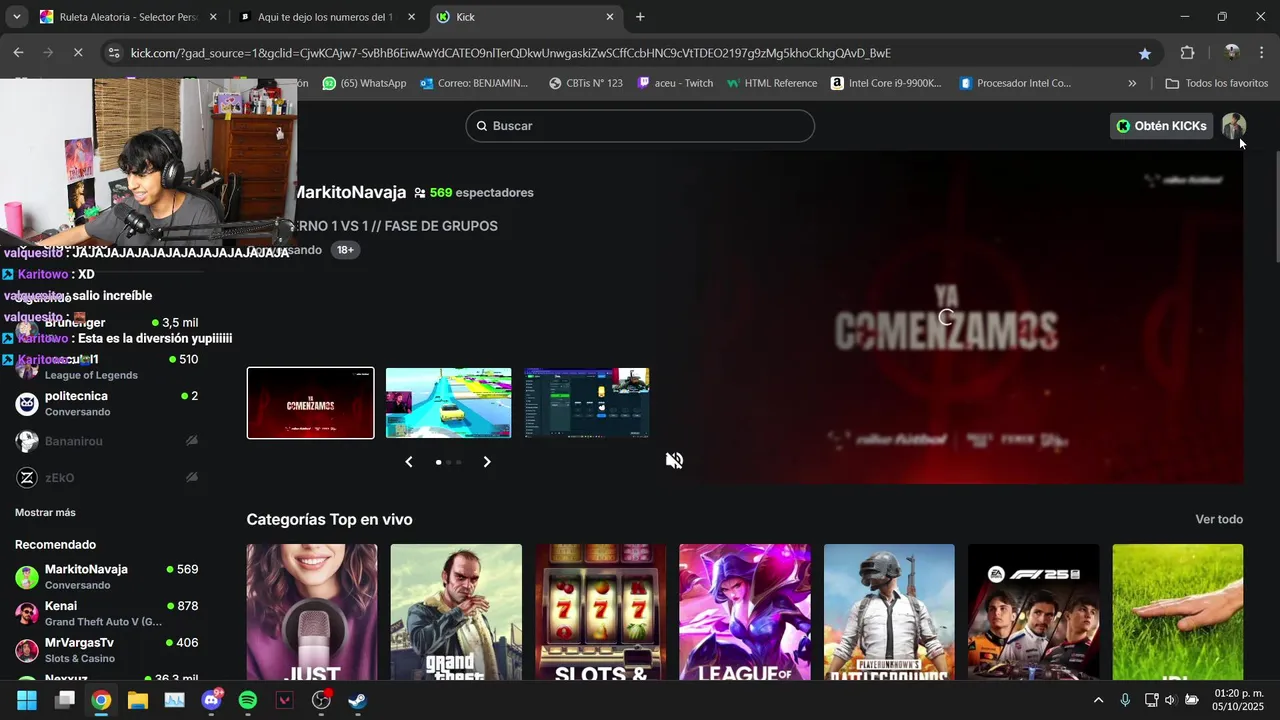Go to previous carousel slide

[409, 462]
